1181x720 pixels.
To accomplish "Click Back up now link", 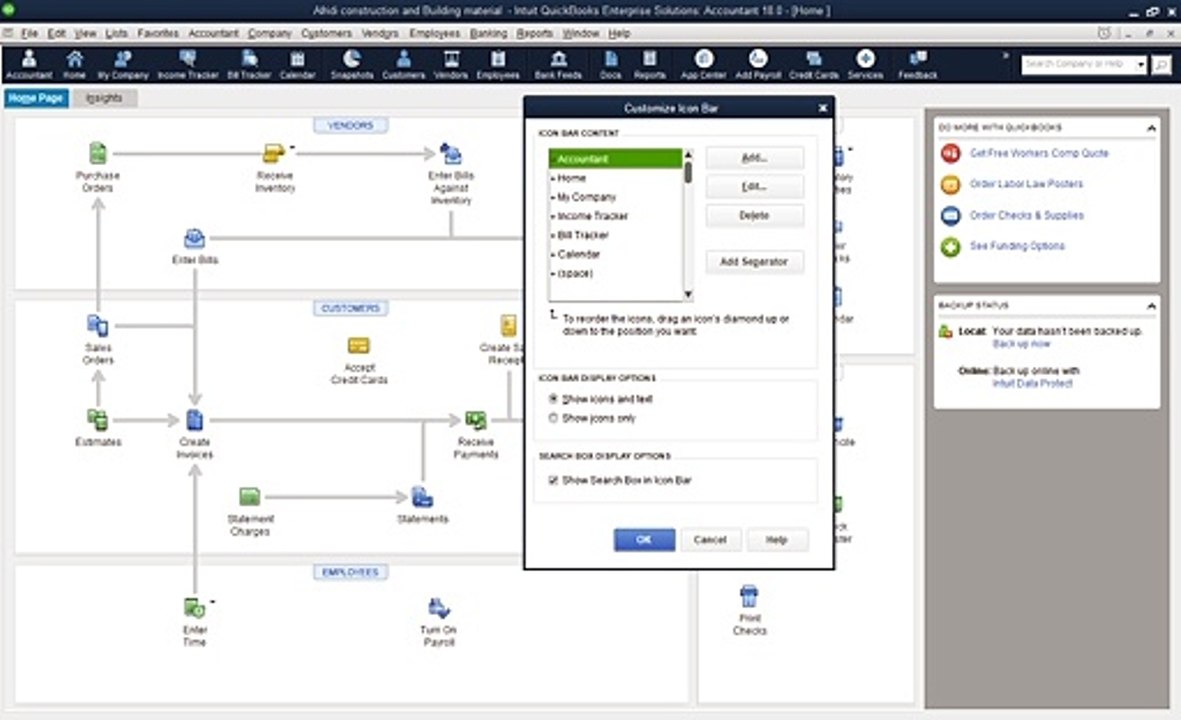I will 1021,343.
